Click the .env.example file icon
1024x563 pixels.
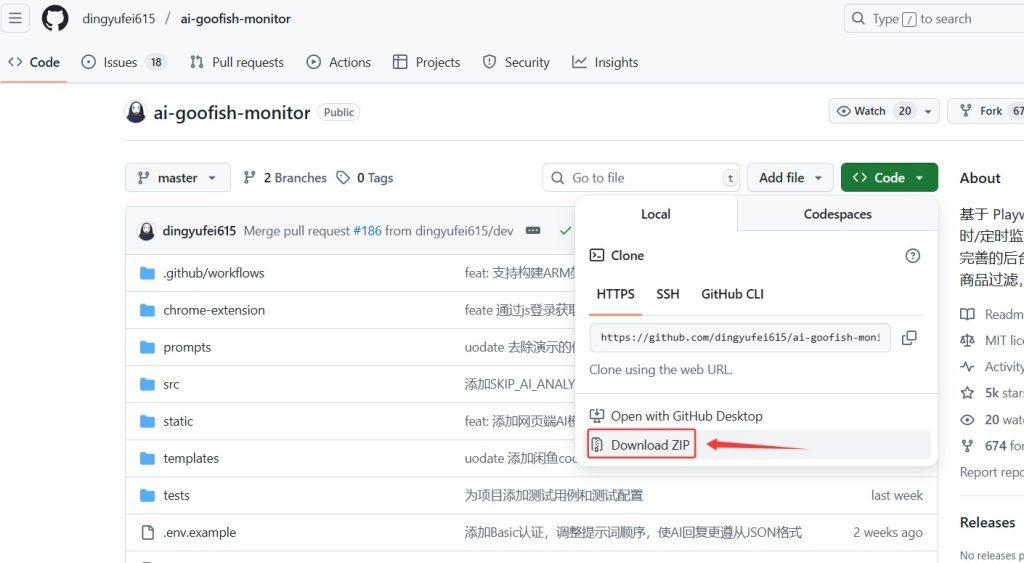coord(148,532)
